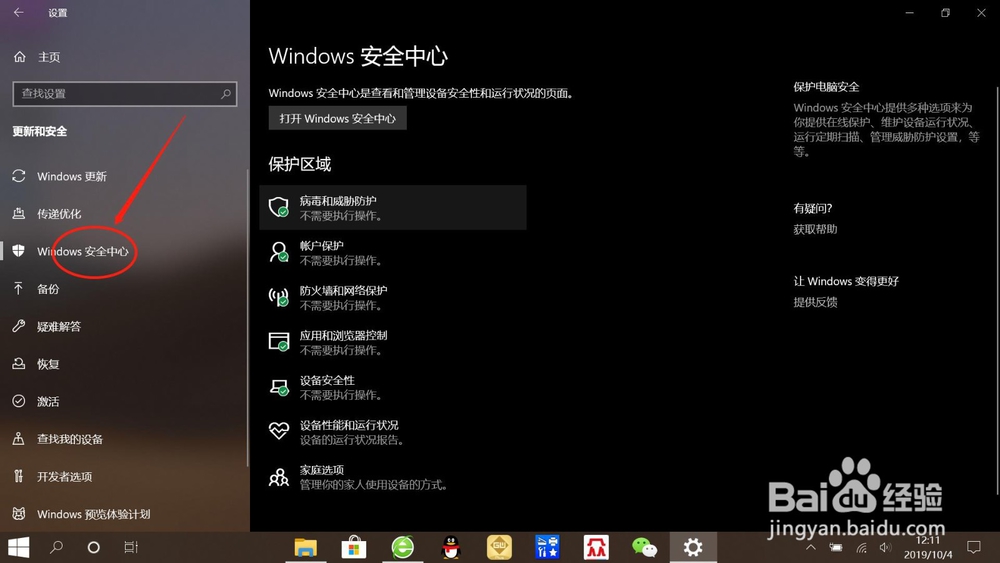
Task: Open 应用和浏览器控制 protection area
Action: [x=393, y=342]
